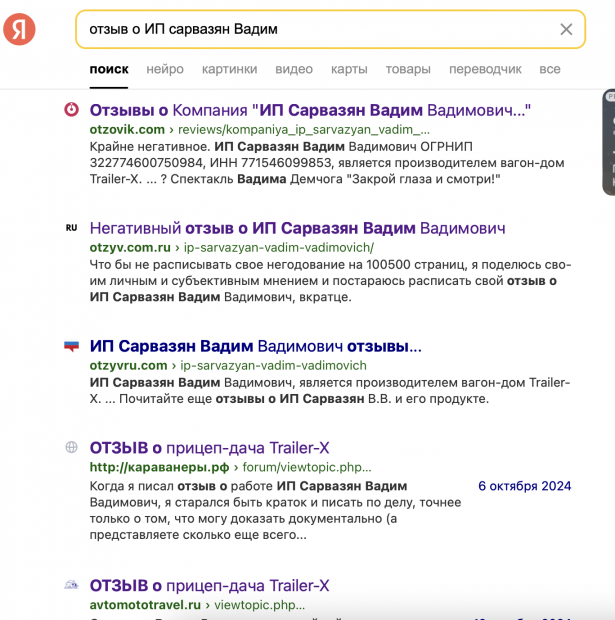
Task: Open the товары tab
Action: click(x=408, y=69)
